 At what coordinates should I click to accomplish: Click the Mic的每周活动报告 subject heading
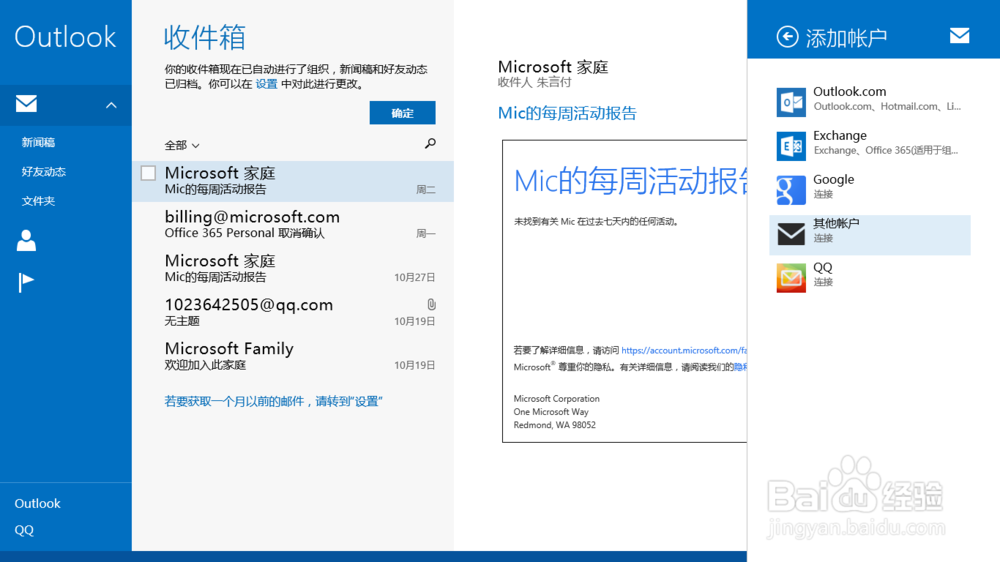[567, 113]
